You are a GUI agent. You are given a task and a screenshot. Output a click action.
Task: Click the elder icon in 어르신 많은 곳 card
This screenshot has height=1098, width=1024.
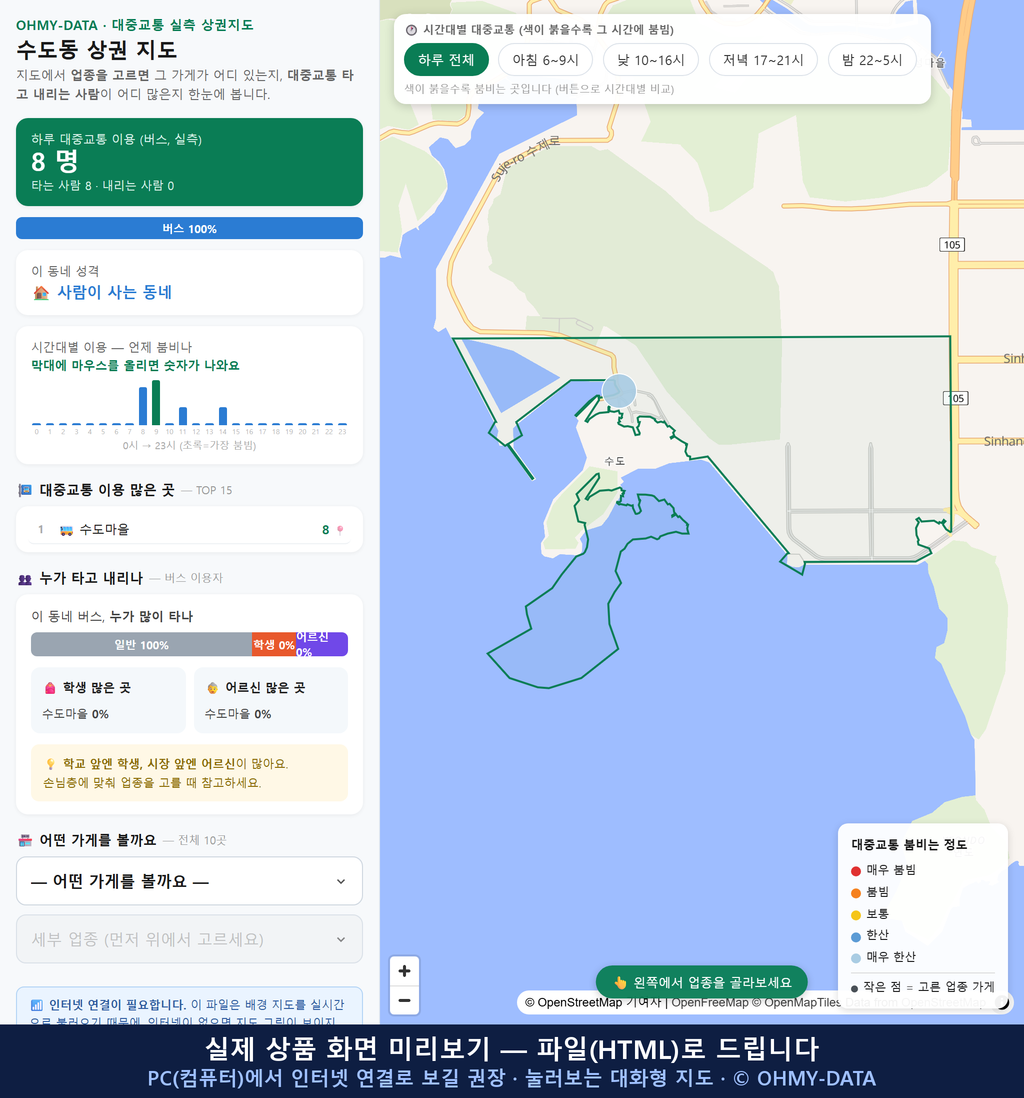[x=212, y=688]
